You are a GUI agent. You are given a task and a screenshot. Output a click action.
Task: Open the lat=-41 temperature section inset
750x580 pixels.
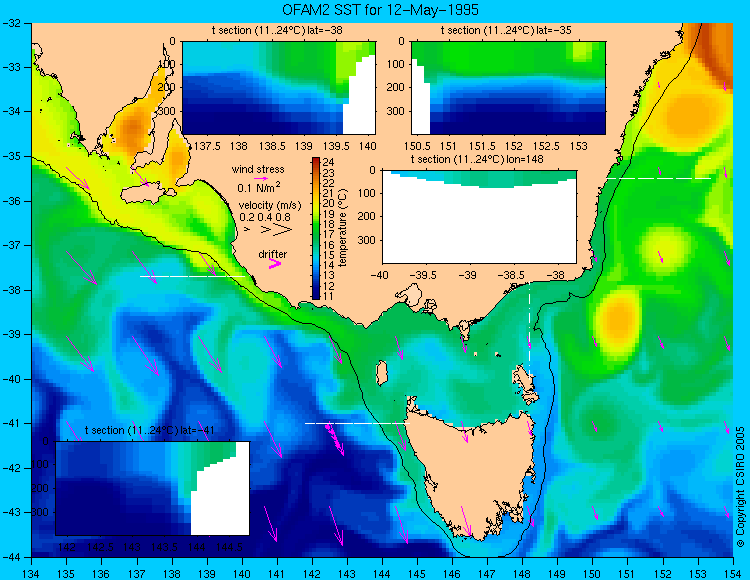(153, 488)
